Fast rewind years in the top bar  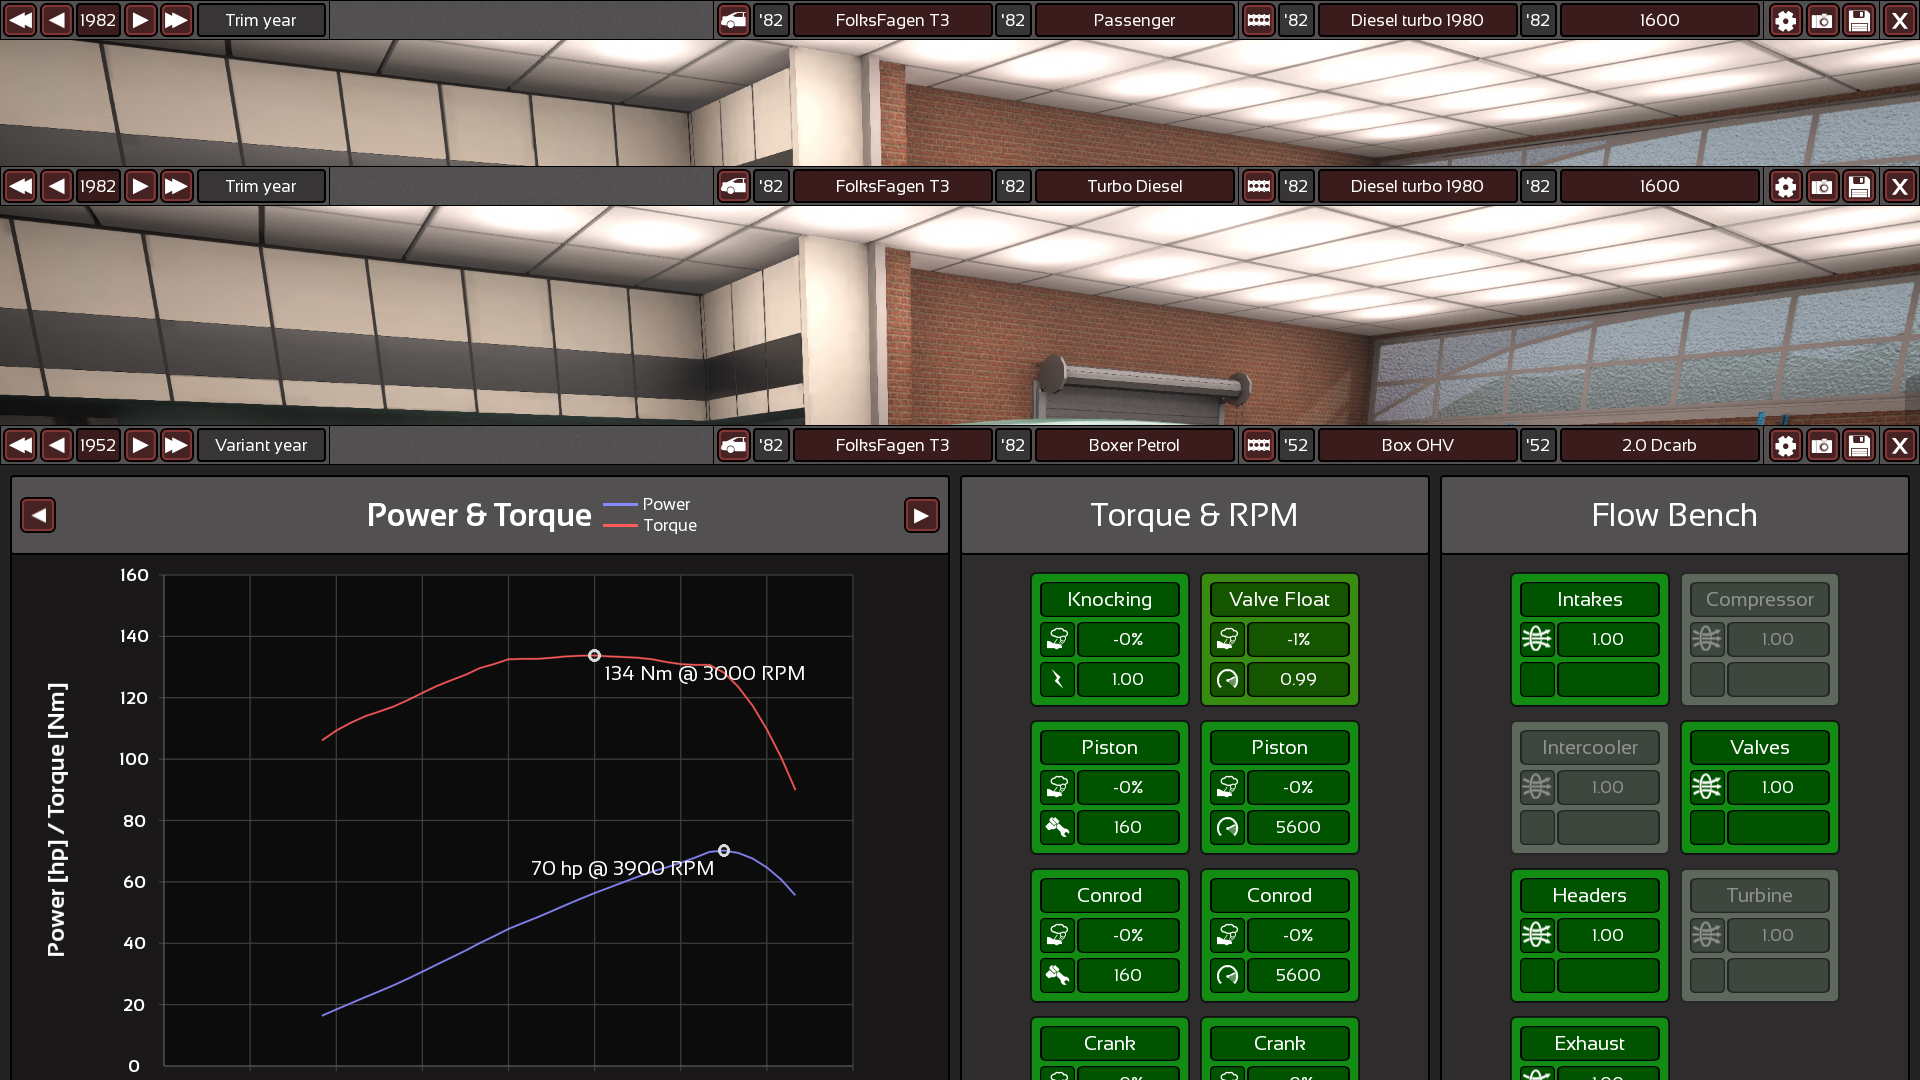pos(20,20)
